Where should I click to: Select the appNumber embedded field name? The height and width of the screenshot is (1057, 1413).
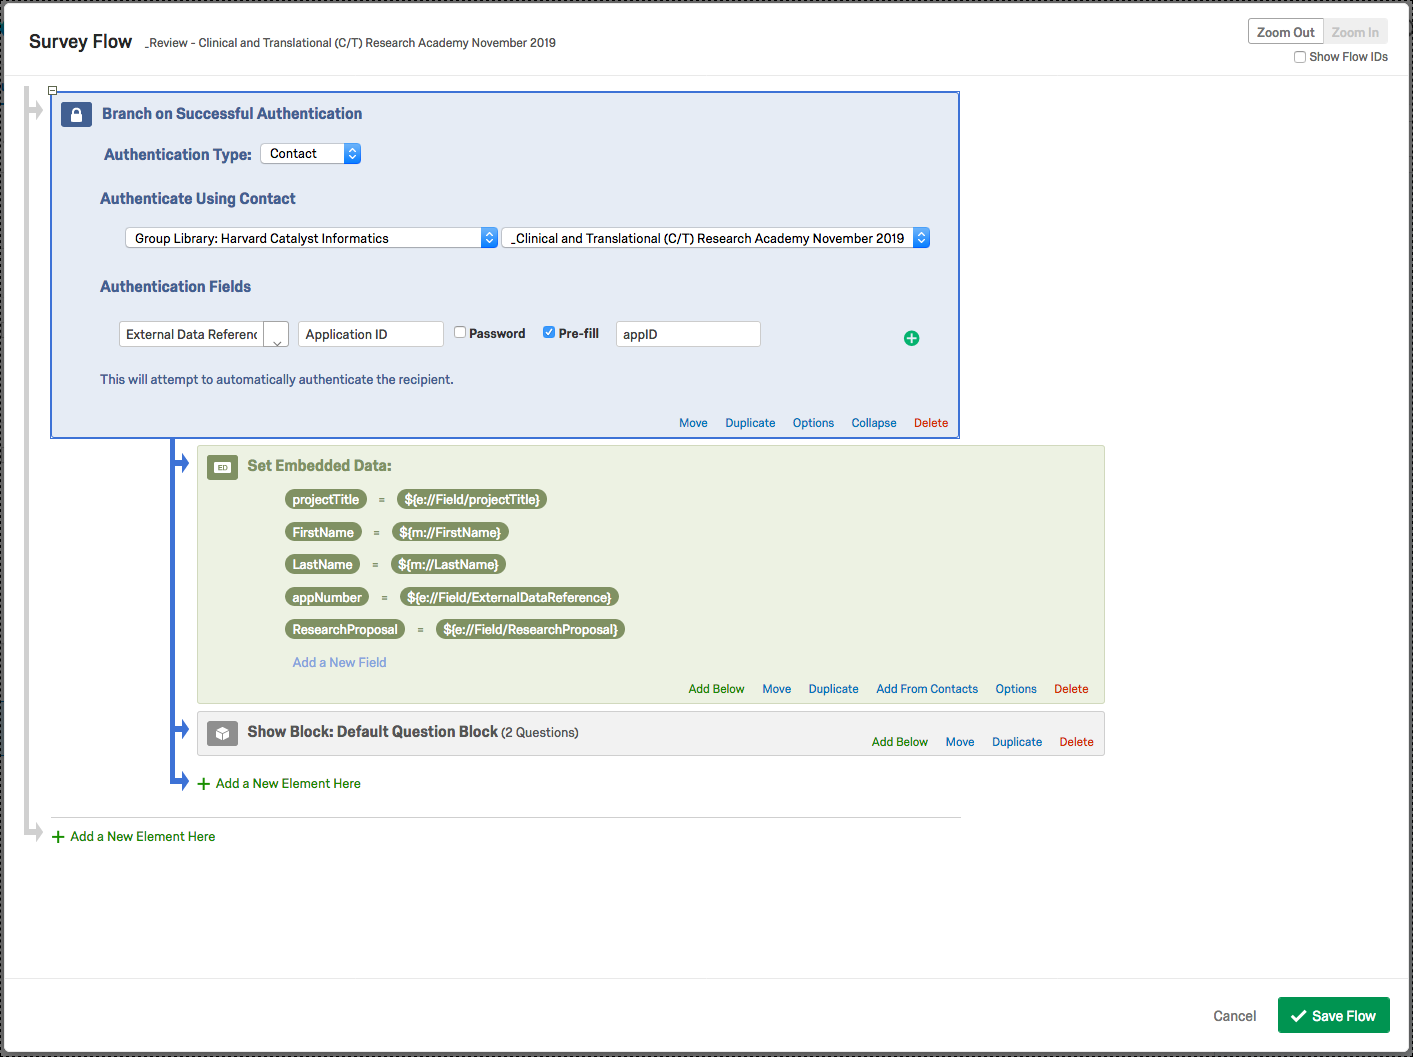point(327,598)
